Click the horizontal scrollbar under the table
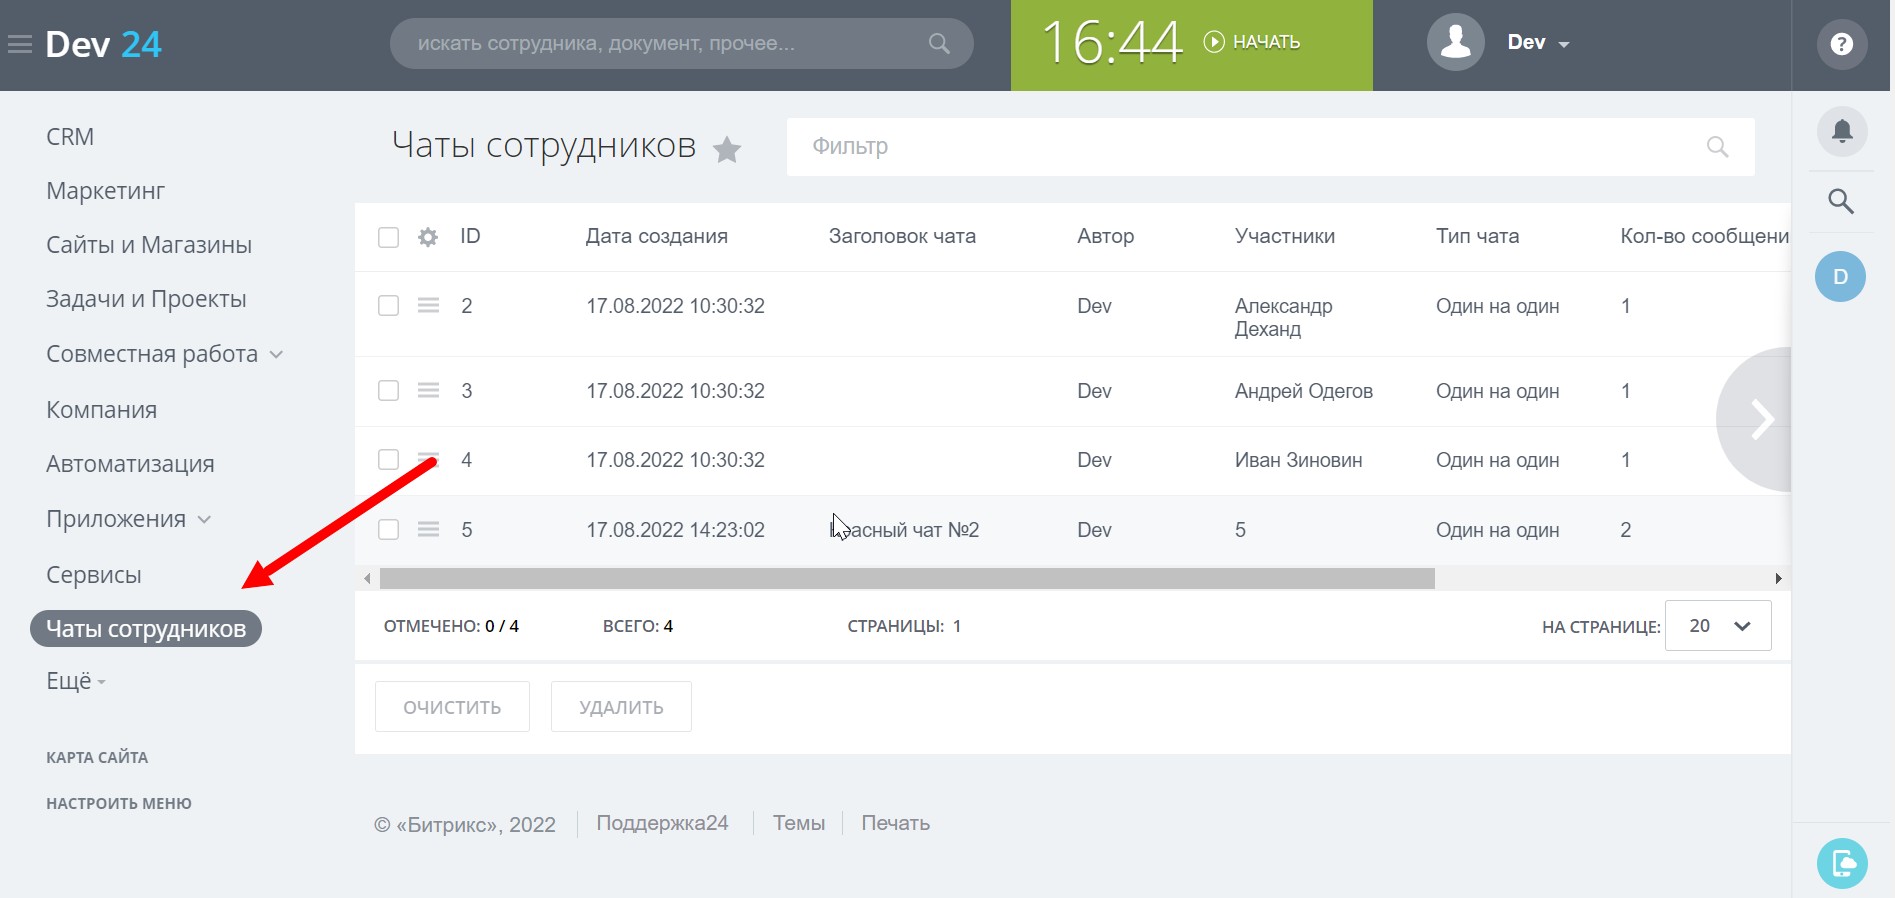1895x898 pixels. (906, 578)
